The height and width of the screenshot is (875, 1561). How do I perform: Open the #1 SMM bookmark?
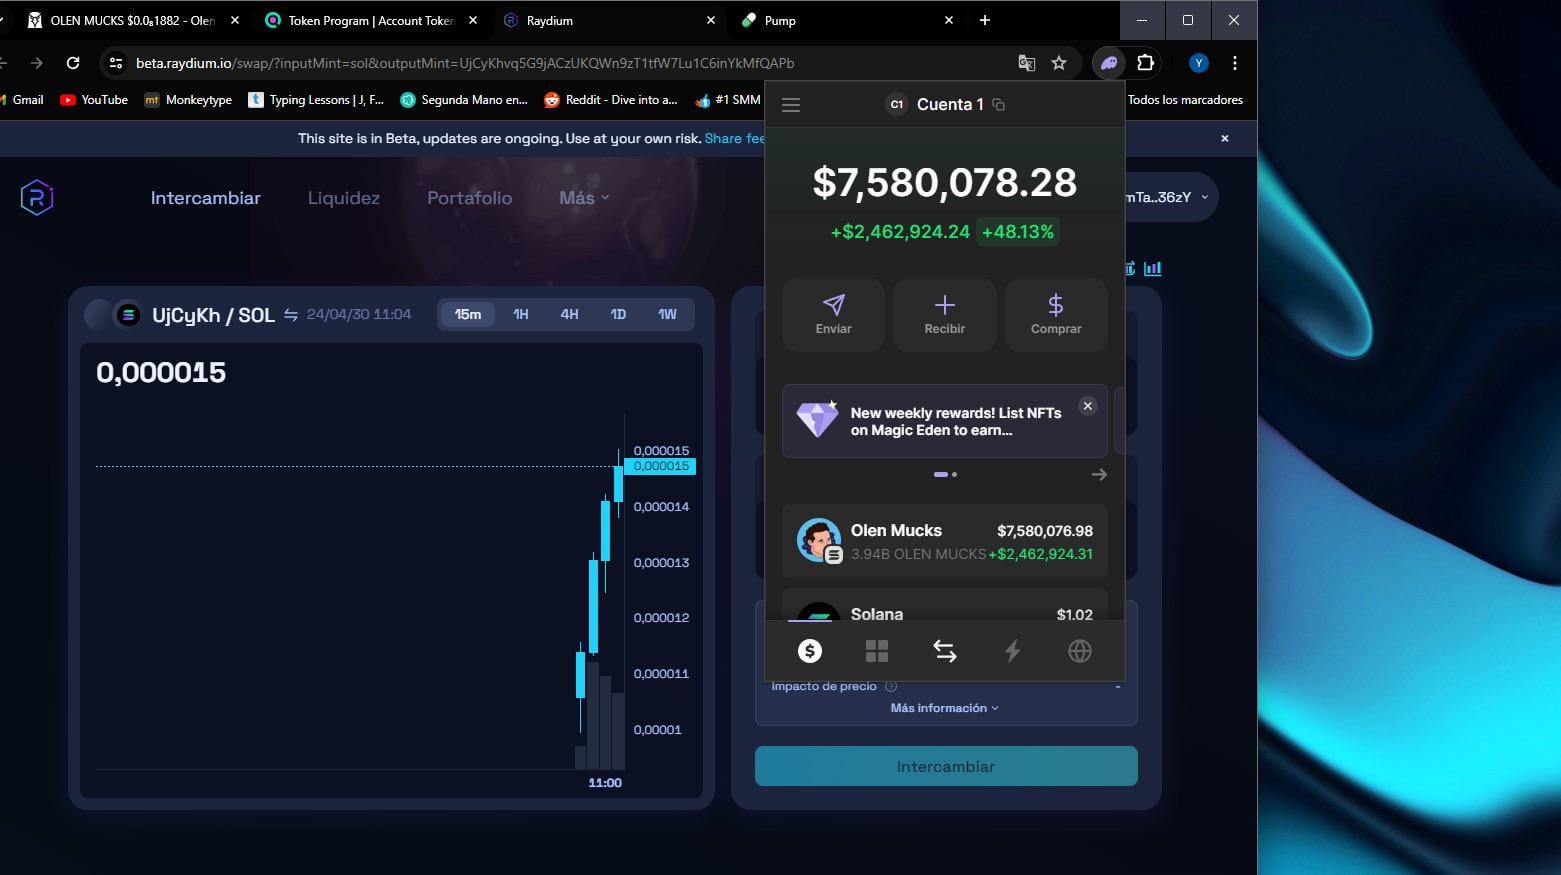coord(728,100)
